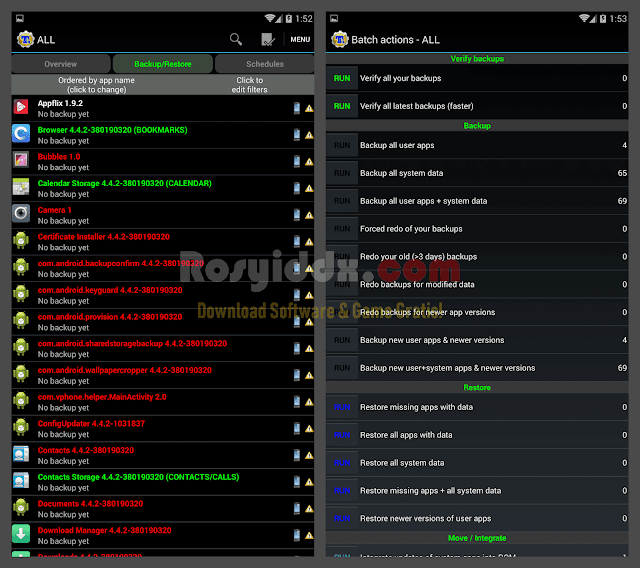Open the Camera 1 app icon
This screenshot has height=568, width=640.
click(x=21, y=214)
